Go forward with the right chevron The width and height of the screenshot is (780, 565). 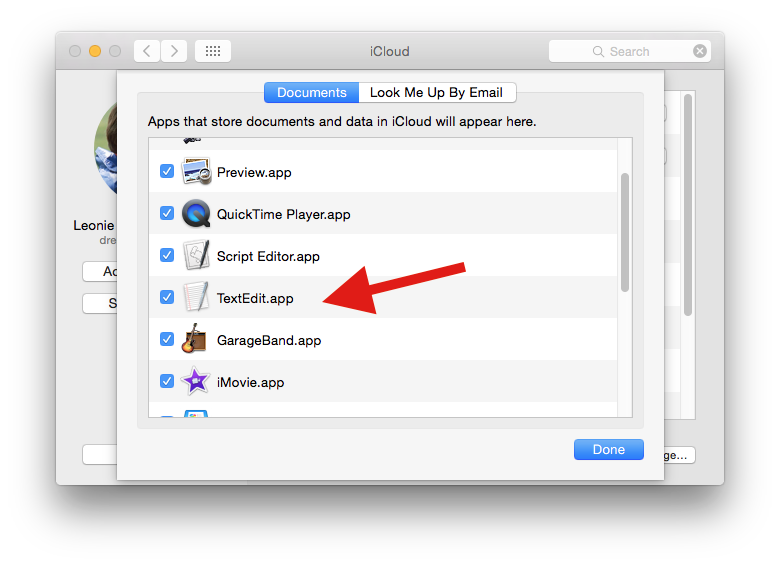click(x=174, y=51)
